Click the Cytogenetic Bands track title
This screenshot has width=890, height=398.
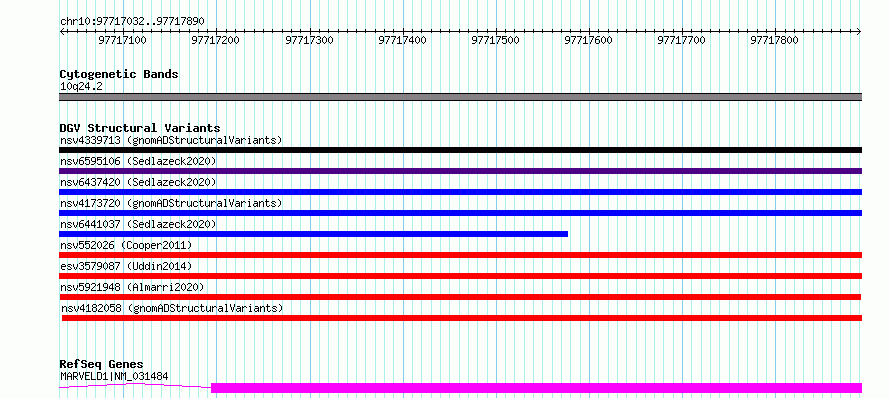point(119,74)
